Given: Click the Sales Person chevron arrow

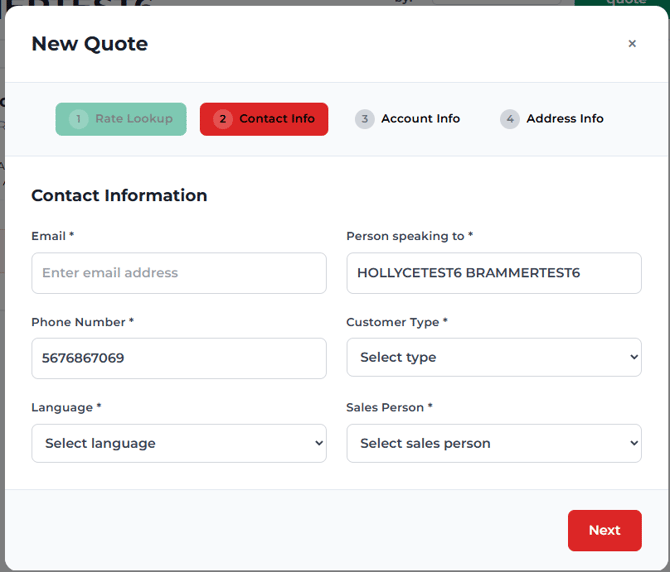Looking at the screenshot, I should click(x=634, y=443).
